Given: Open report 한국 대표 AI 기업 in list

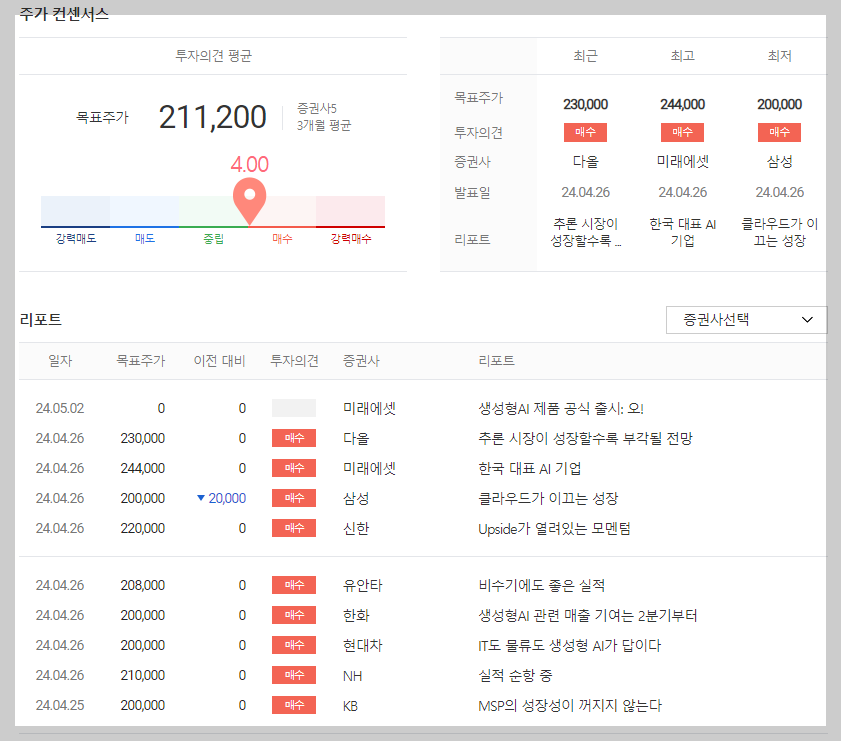Looking at the screenshot, I should [529, 469].
